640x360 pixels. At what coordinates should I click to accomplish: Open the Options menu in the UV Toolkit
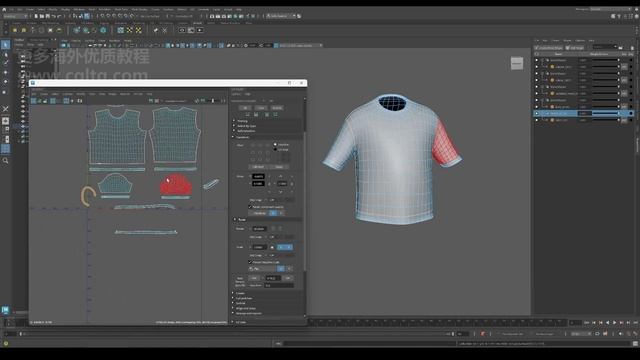point(236,94)
